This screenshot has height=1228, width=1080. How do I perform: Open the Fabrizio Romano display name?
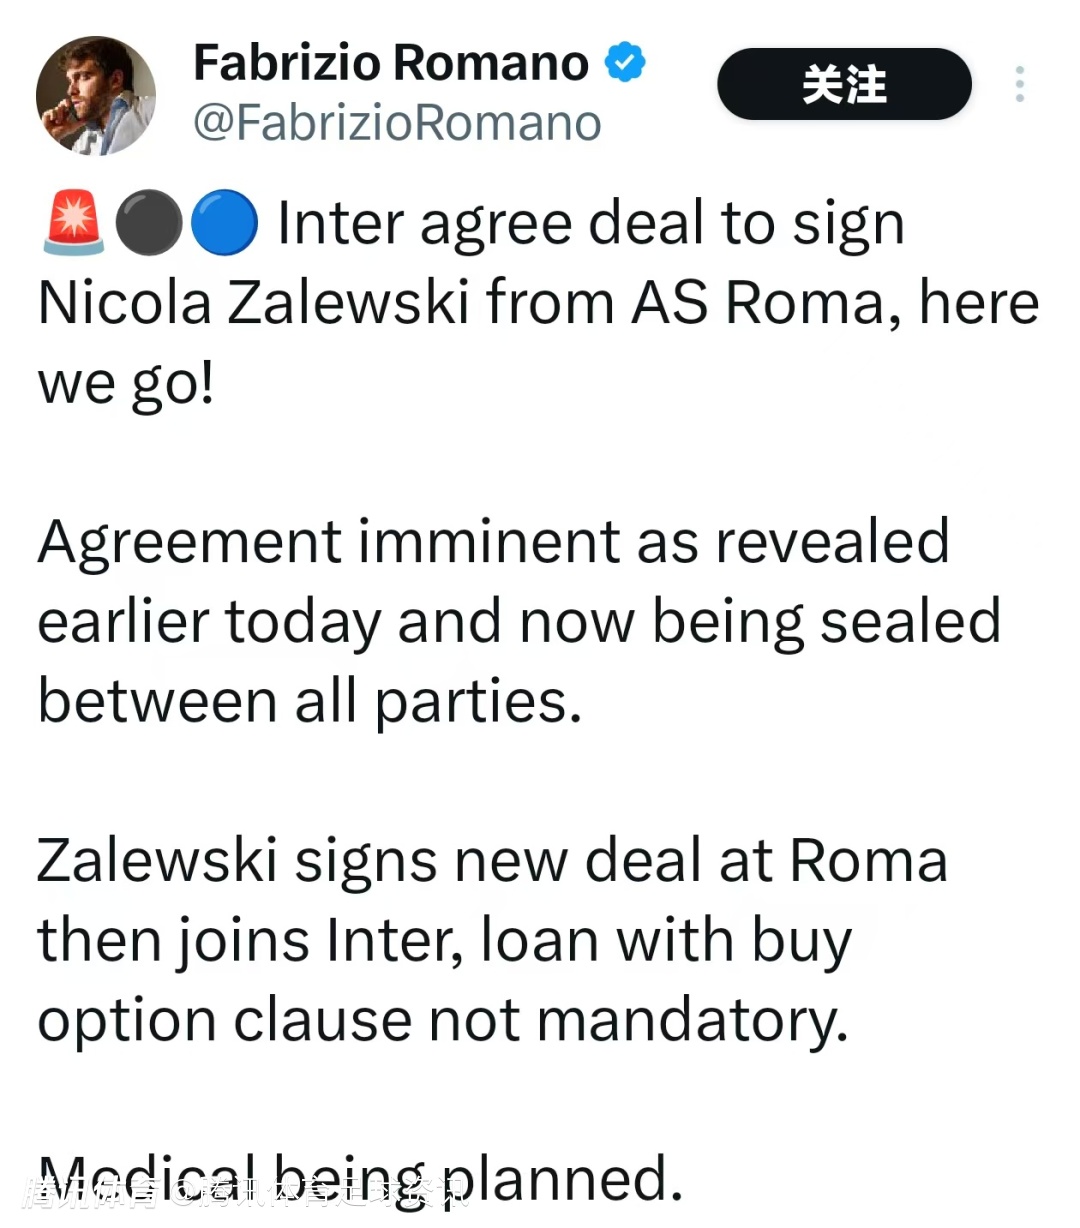click(391, 62)
